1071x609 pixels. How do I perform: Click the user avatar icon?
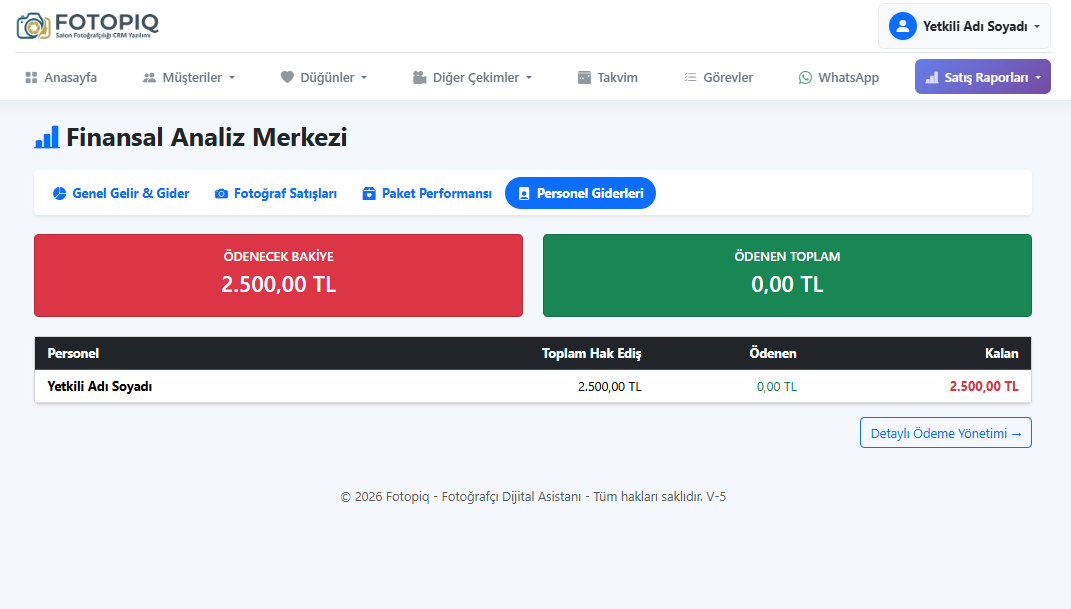(903, 26)
